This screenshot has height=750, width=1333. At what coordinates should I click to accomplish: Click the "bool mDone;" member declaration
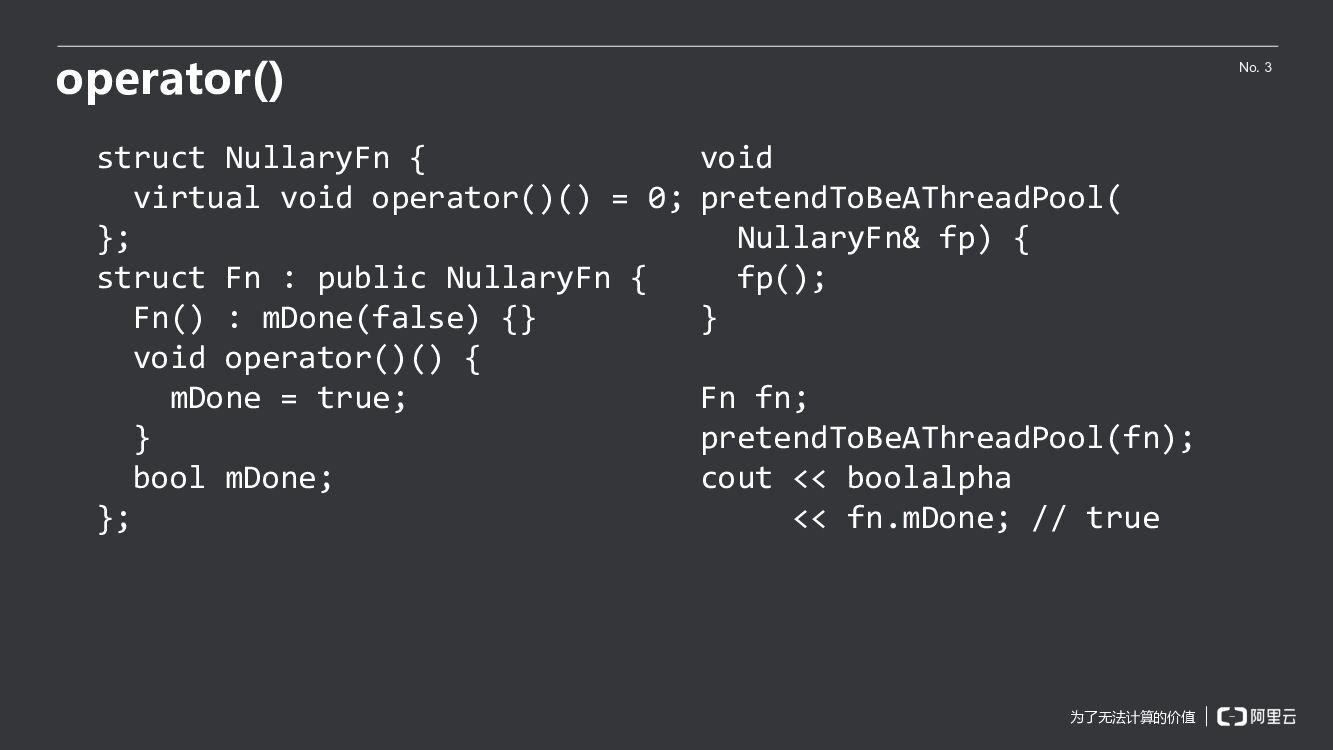point(233,478)
